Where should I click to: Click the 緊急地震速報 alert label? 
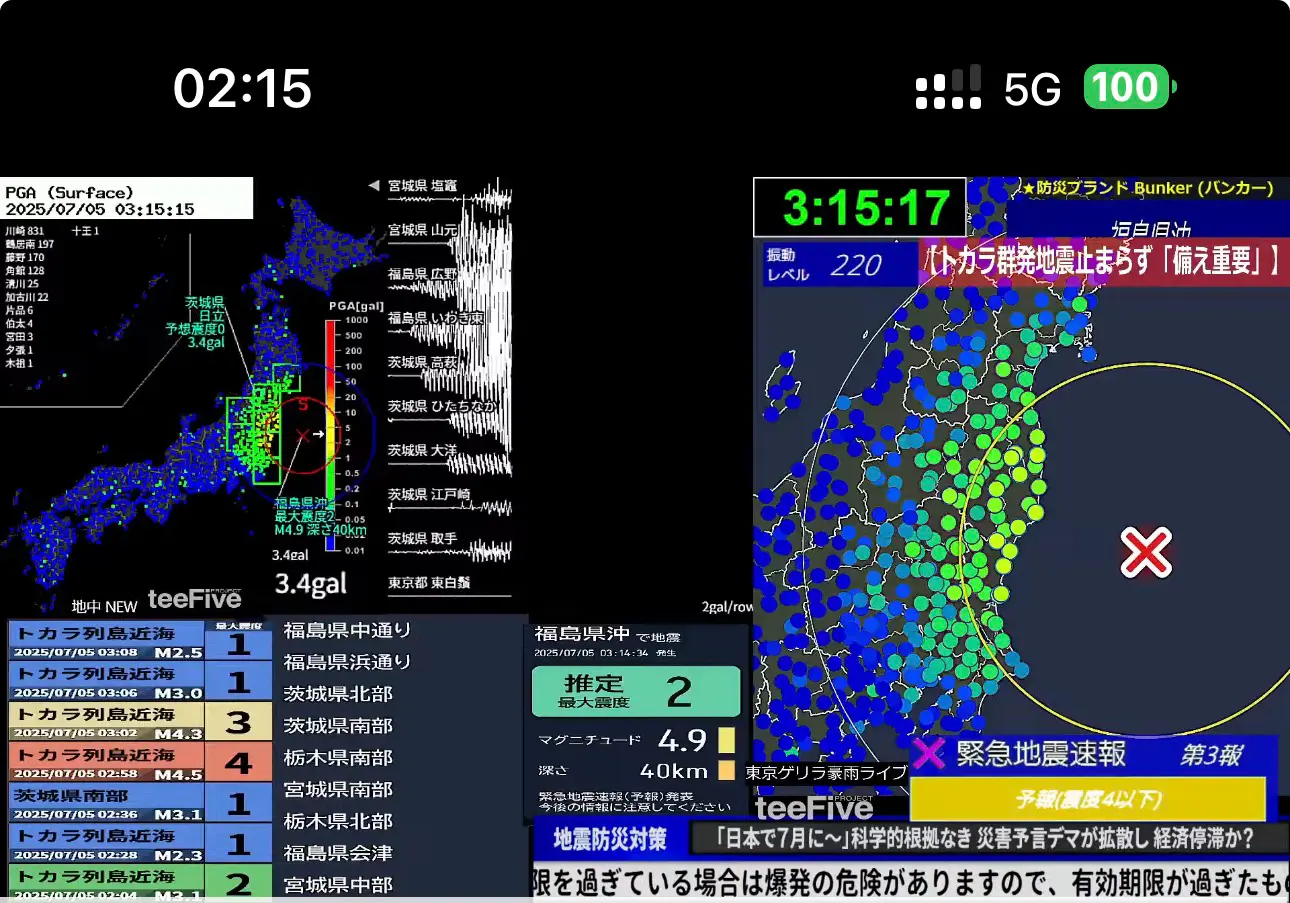coord(1041,753)
